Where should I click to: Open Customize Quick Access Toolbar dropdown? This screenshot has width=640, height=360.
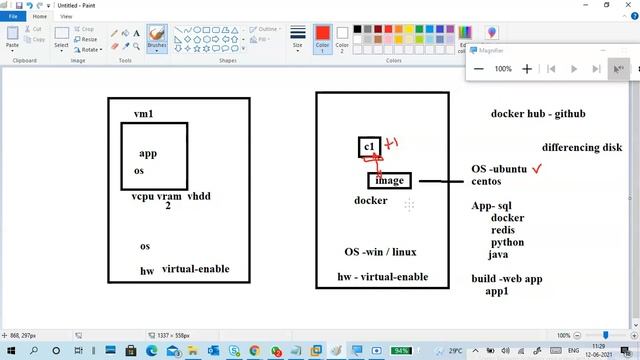[49, 6]
